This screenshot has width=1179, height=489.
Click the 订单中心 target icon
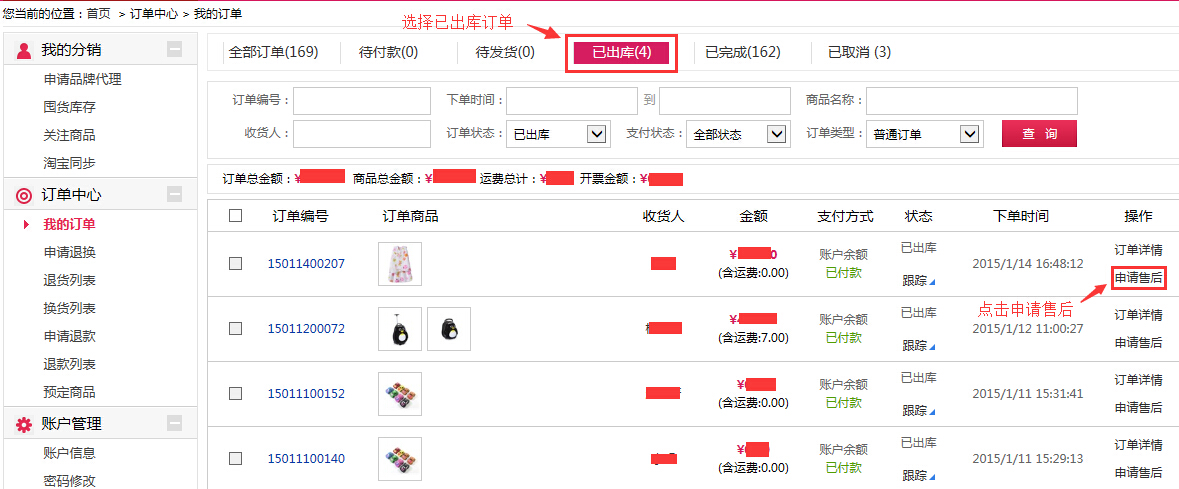click(x=24, y=195)
